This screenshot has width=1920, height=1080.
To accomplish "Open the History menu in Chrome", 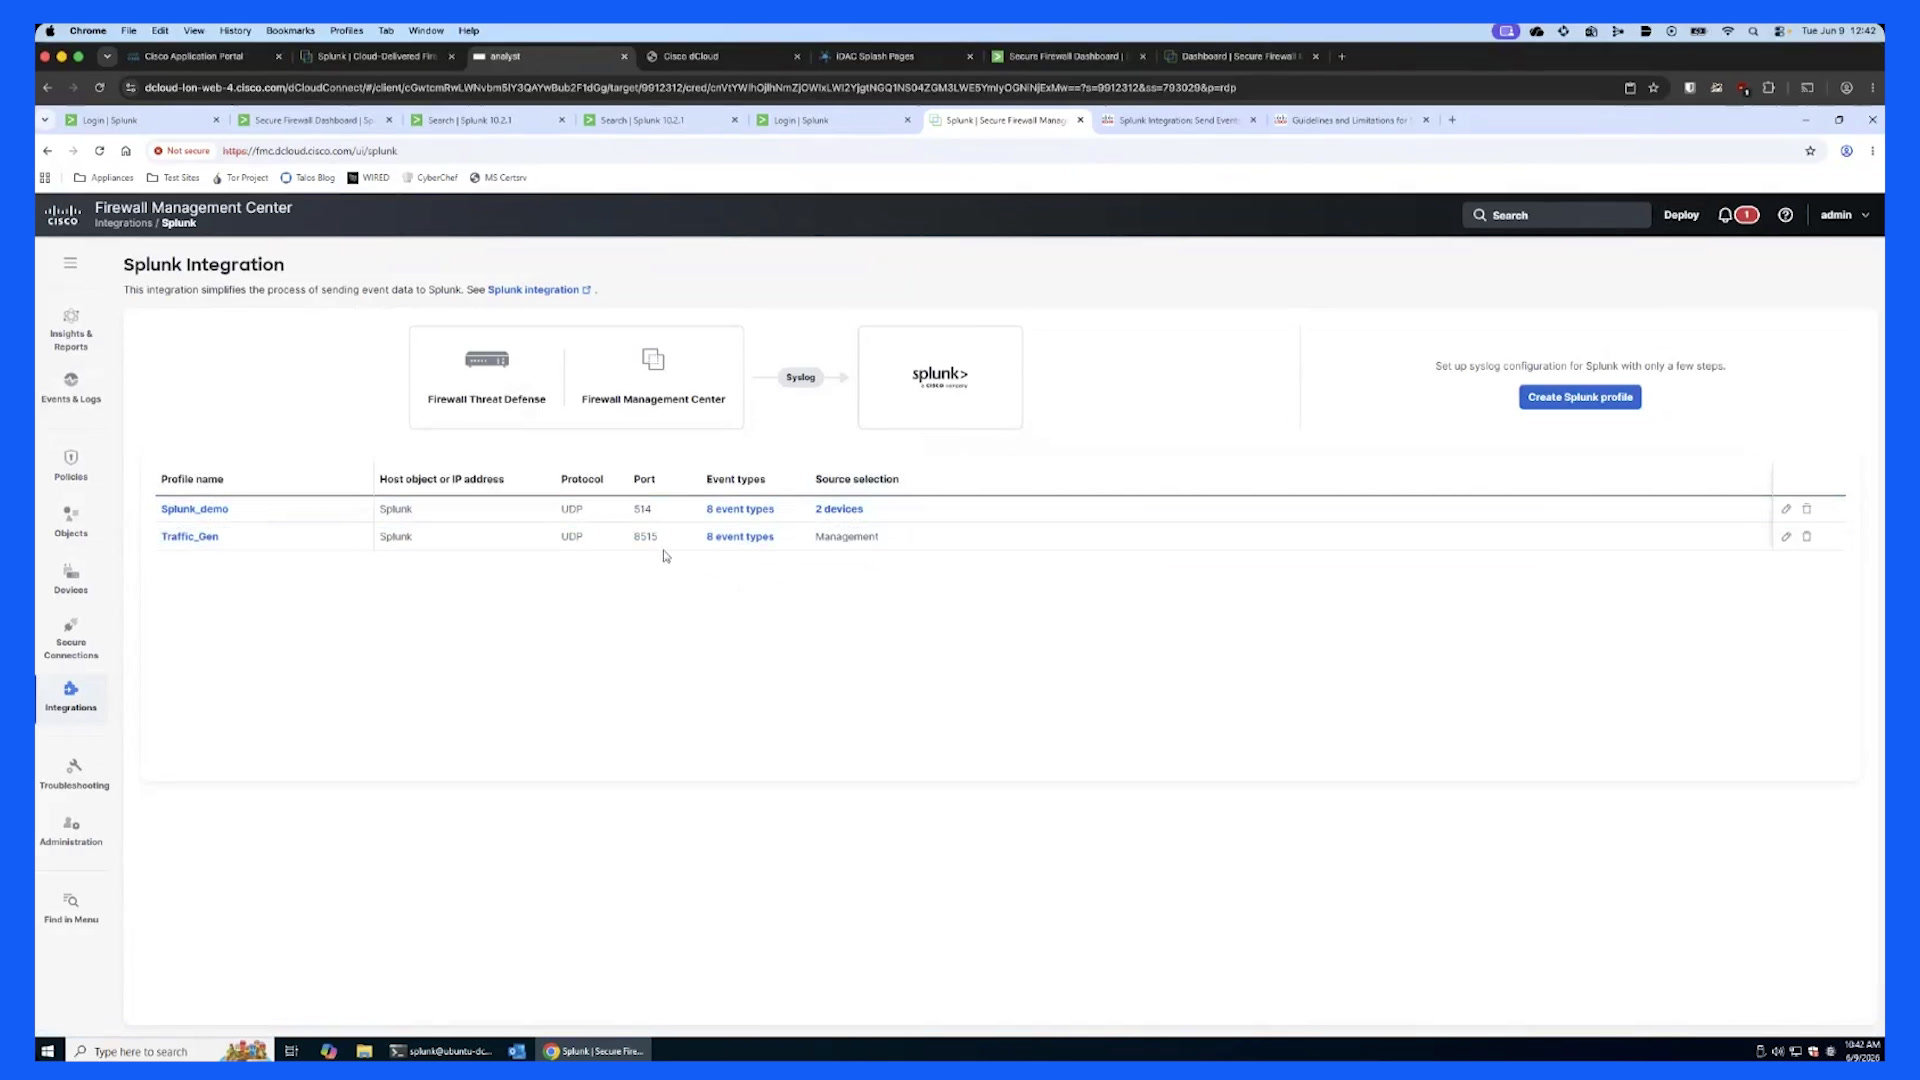I will pos(235,31).
